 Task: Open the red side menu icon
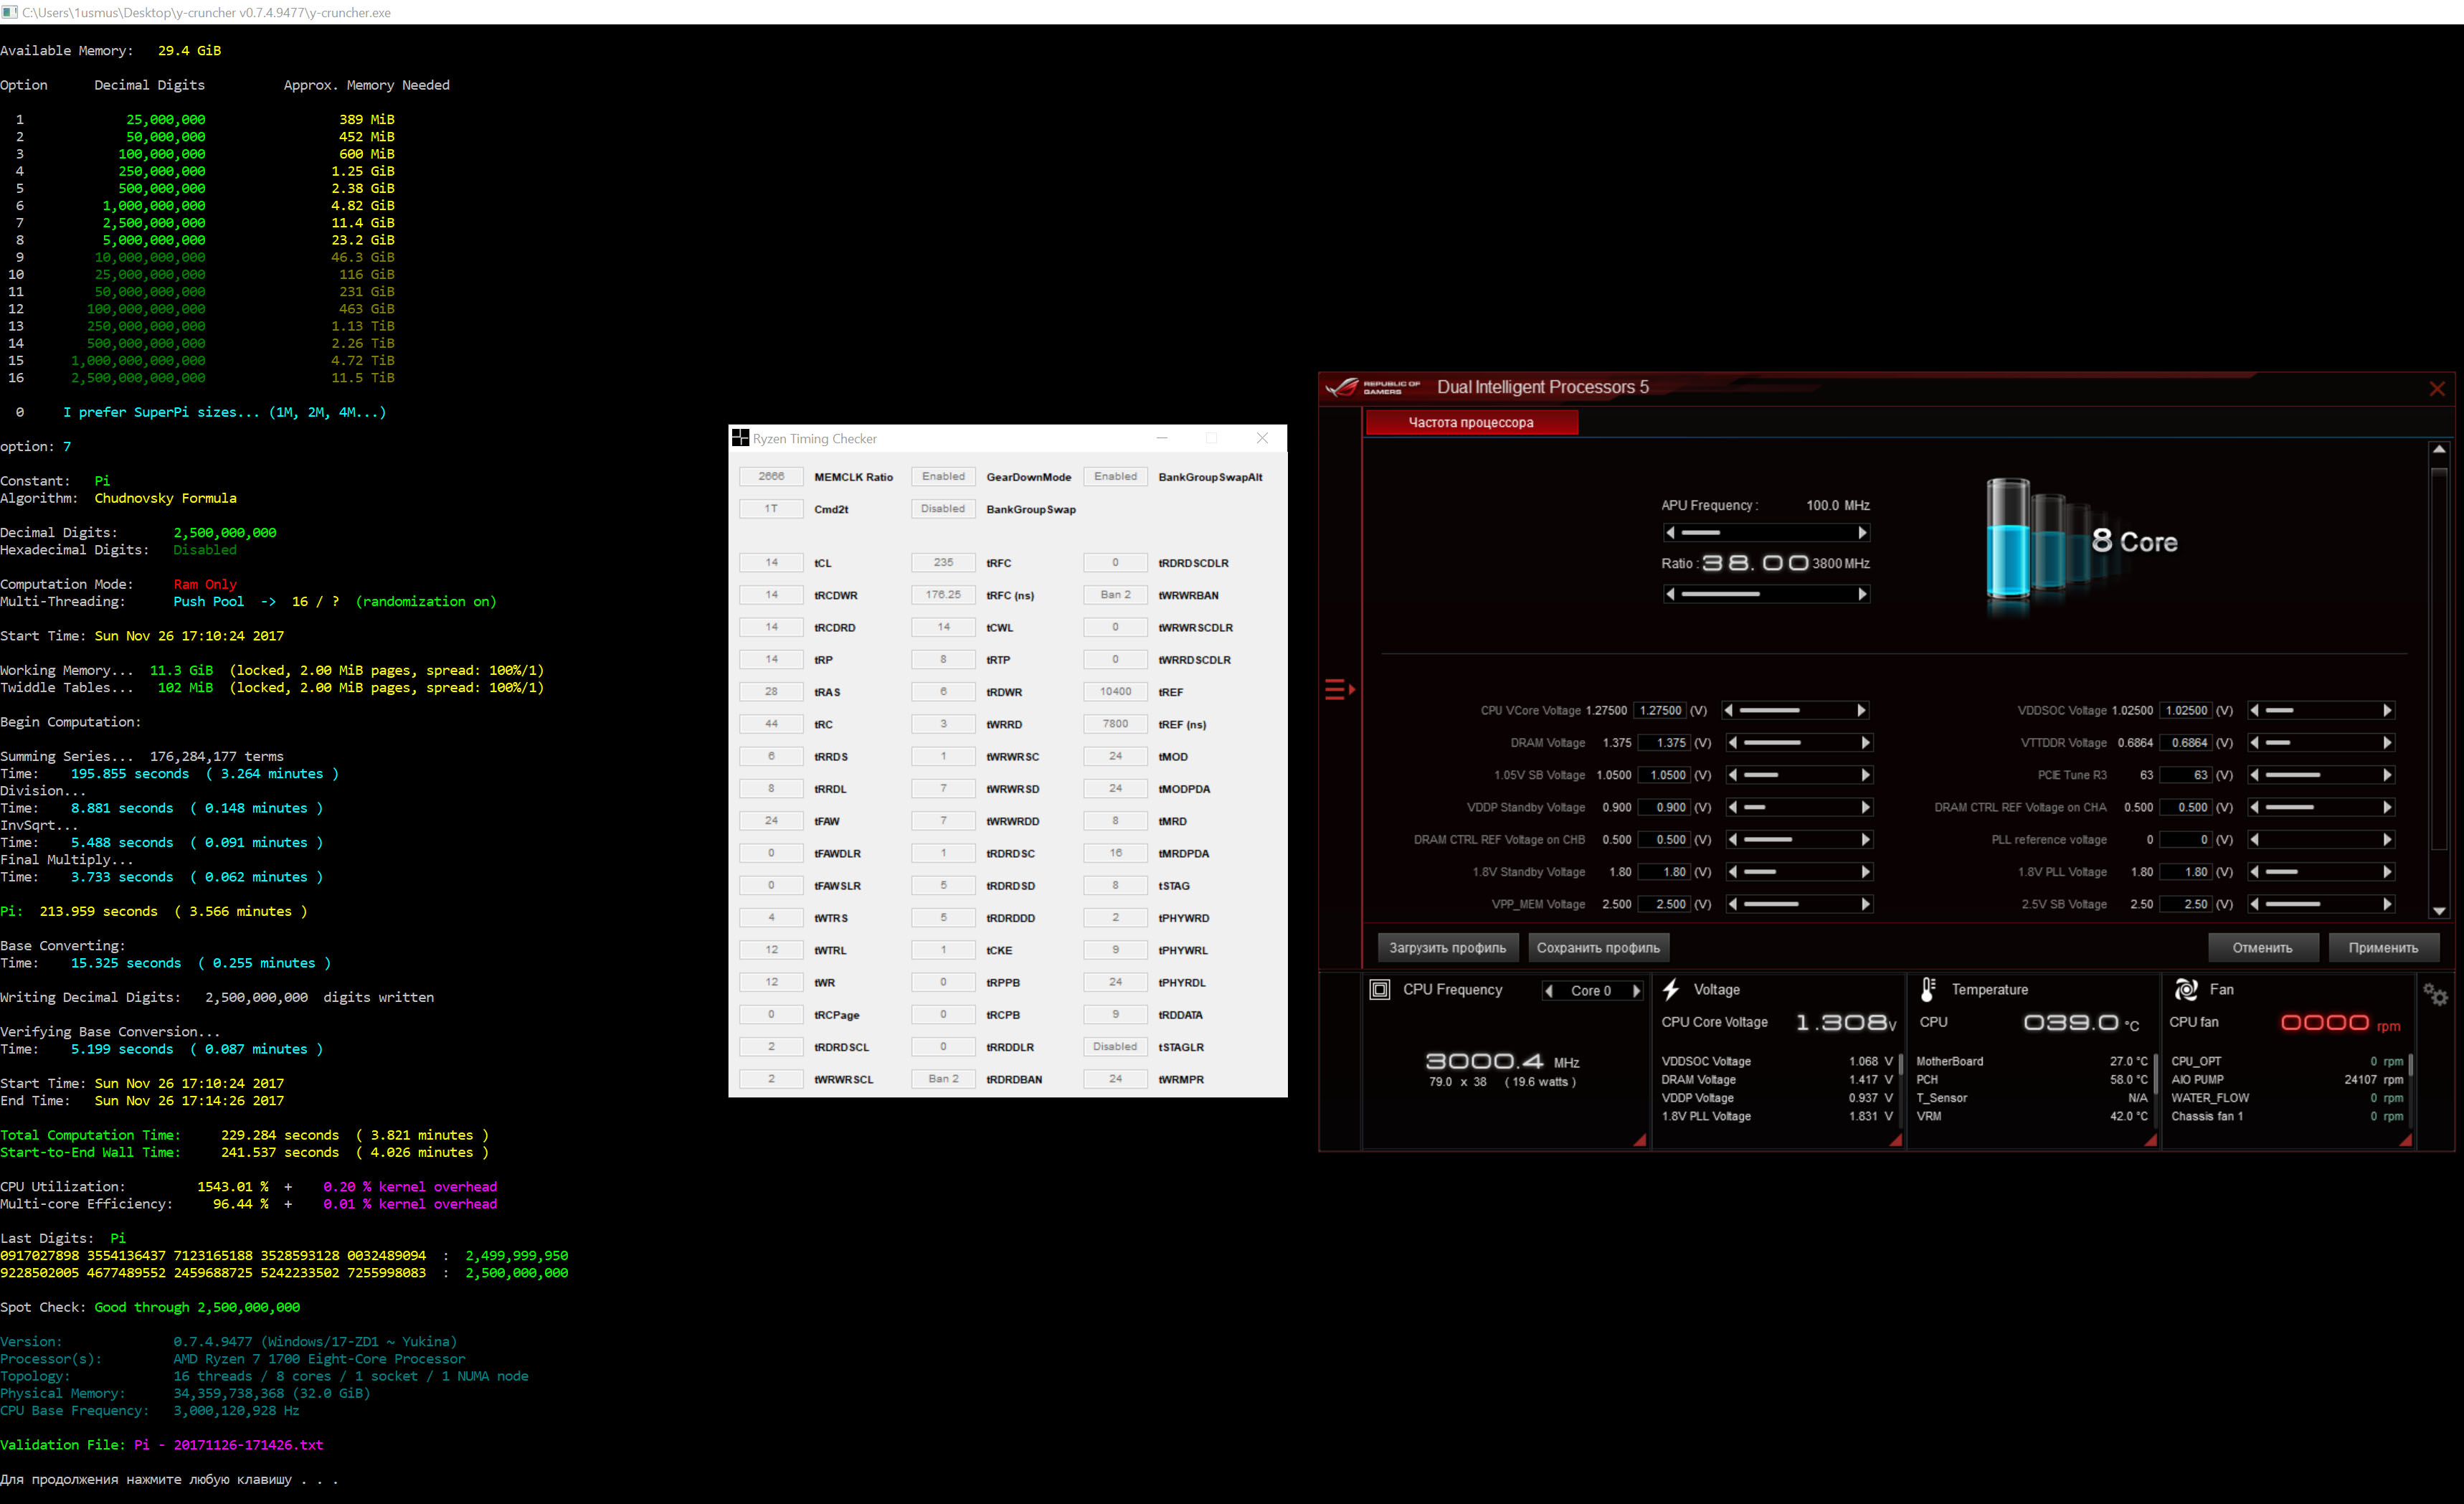pyautogui.click(x=1338, y=689)
